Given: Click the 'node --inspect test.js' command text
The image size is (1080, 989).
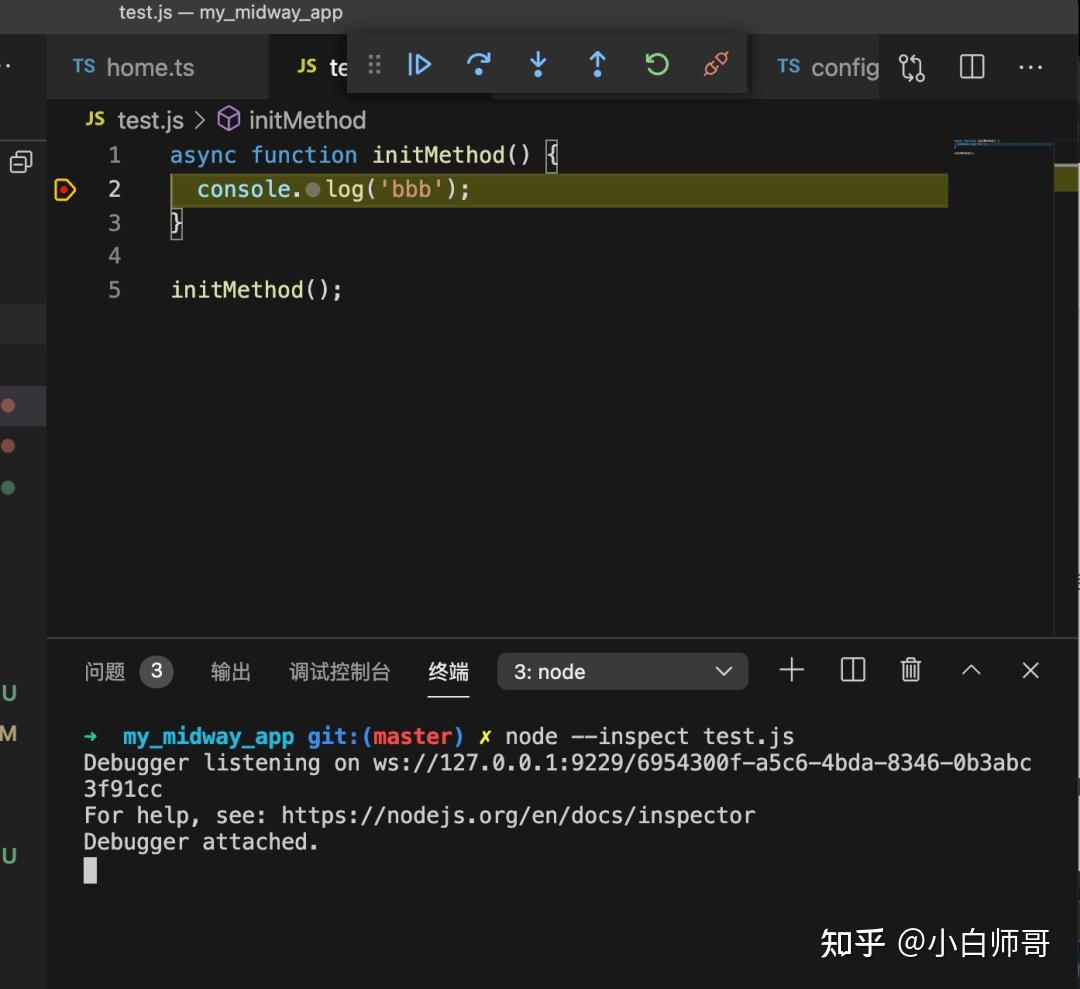Looking at the screenshot, I should click(650, 737).
